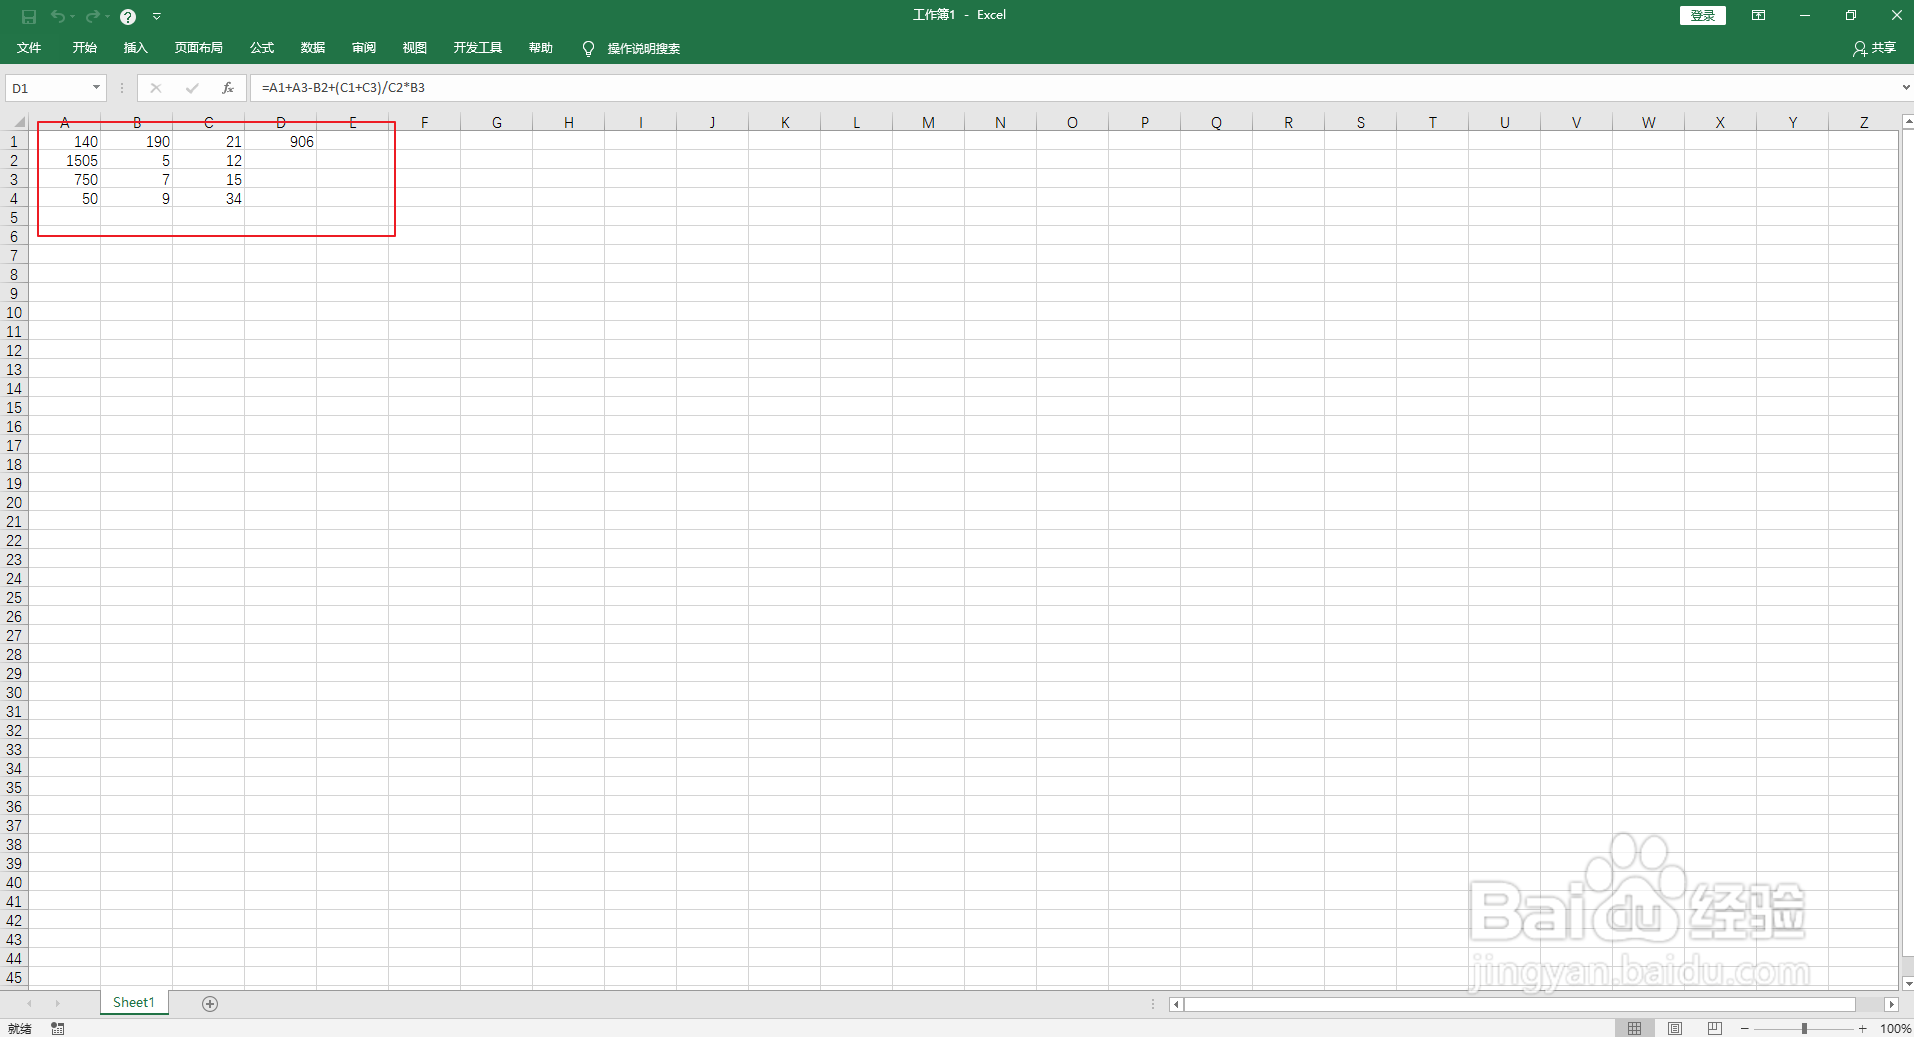Switch to the 视图 ribbon tab
Viewport: 1914px width, 1037px height.
(x=415, y=48)
